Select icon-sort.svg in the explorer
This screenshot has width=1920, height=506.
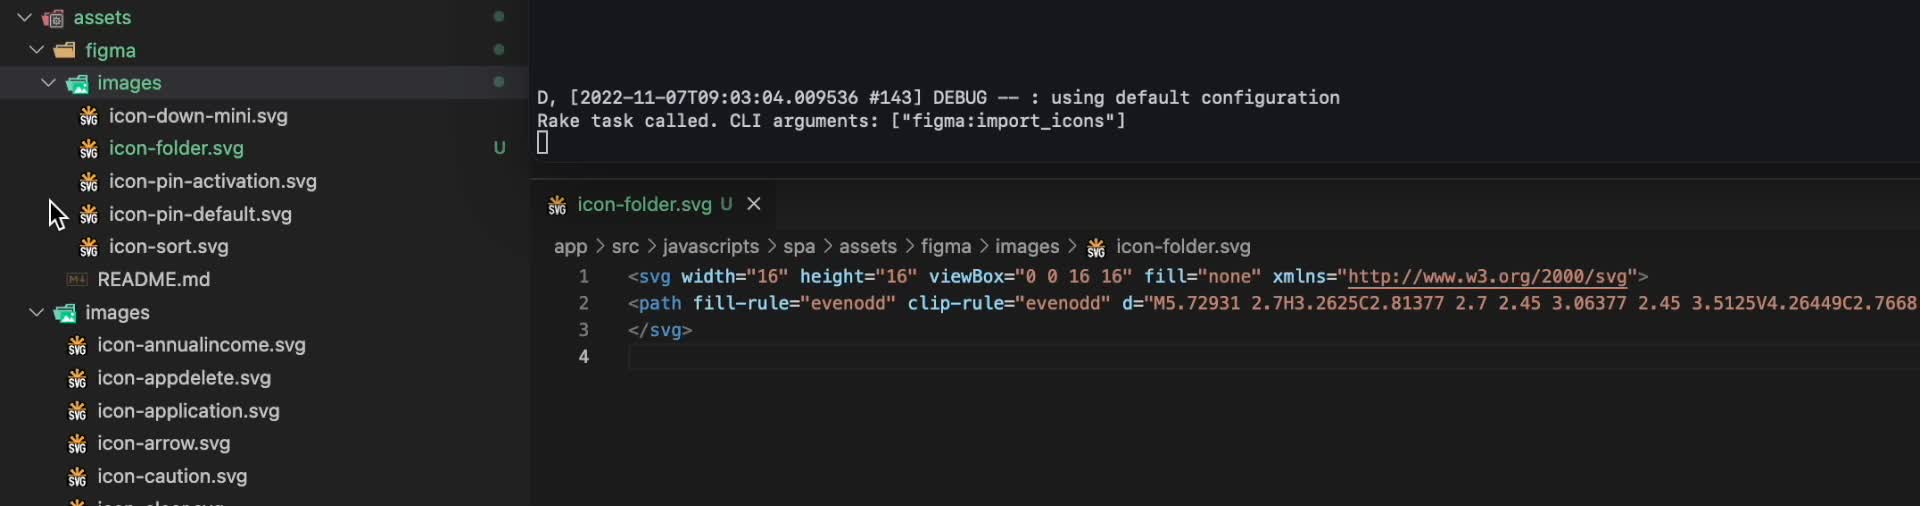[x=168, y=246]
